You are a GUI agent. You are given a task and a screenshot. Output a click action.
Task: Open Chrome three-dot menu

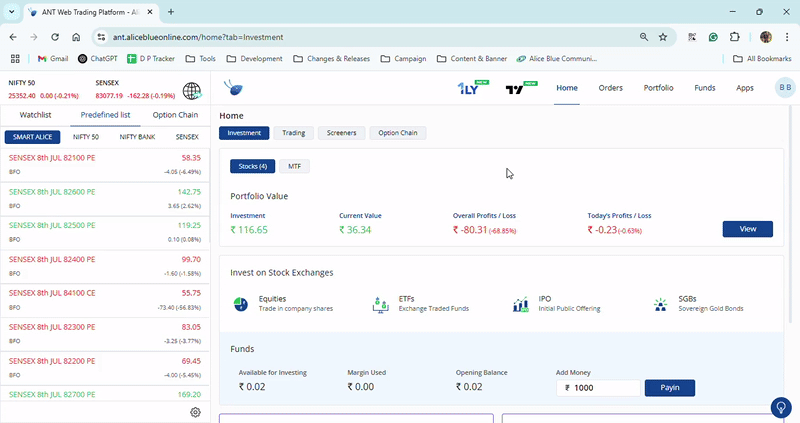[787, 37]
